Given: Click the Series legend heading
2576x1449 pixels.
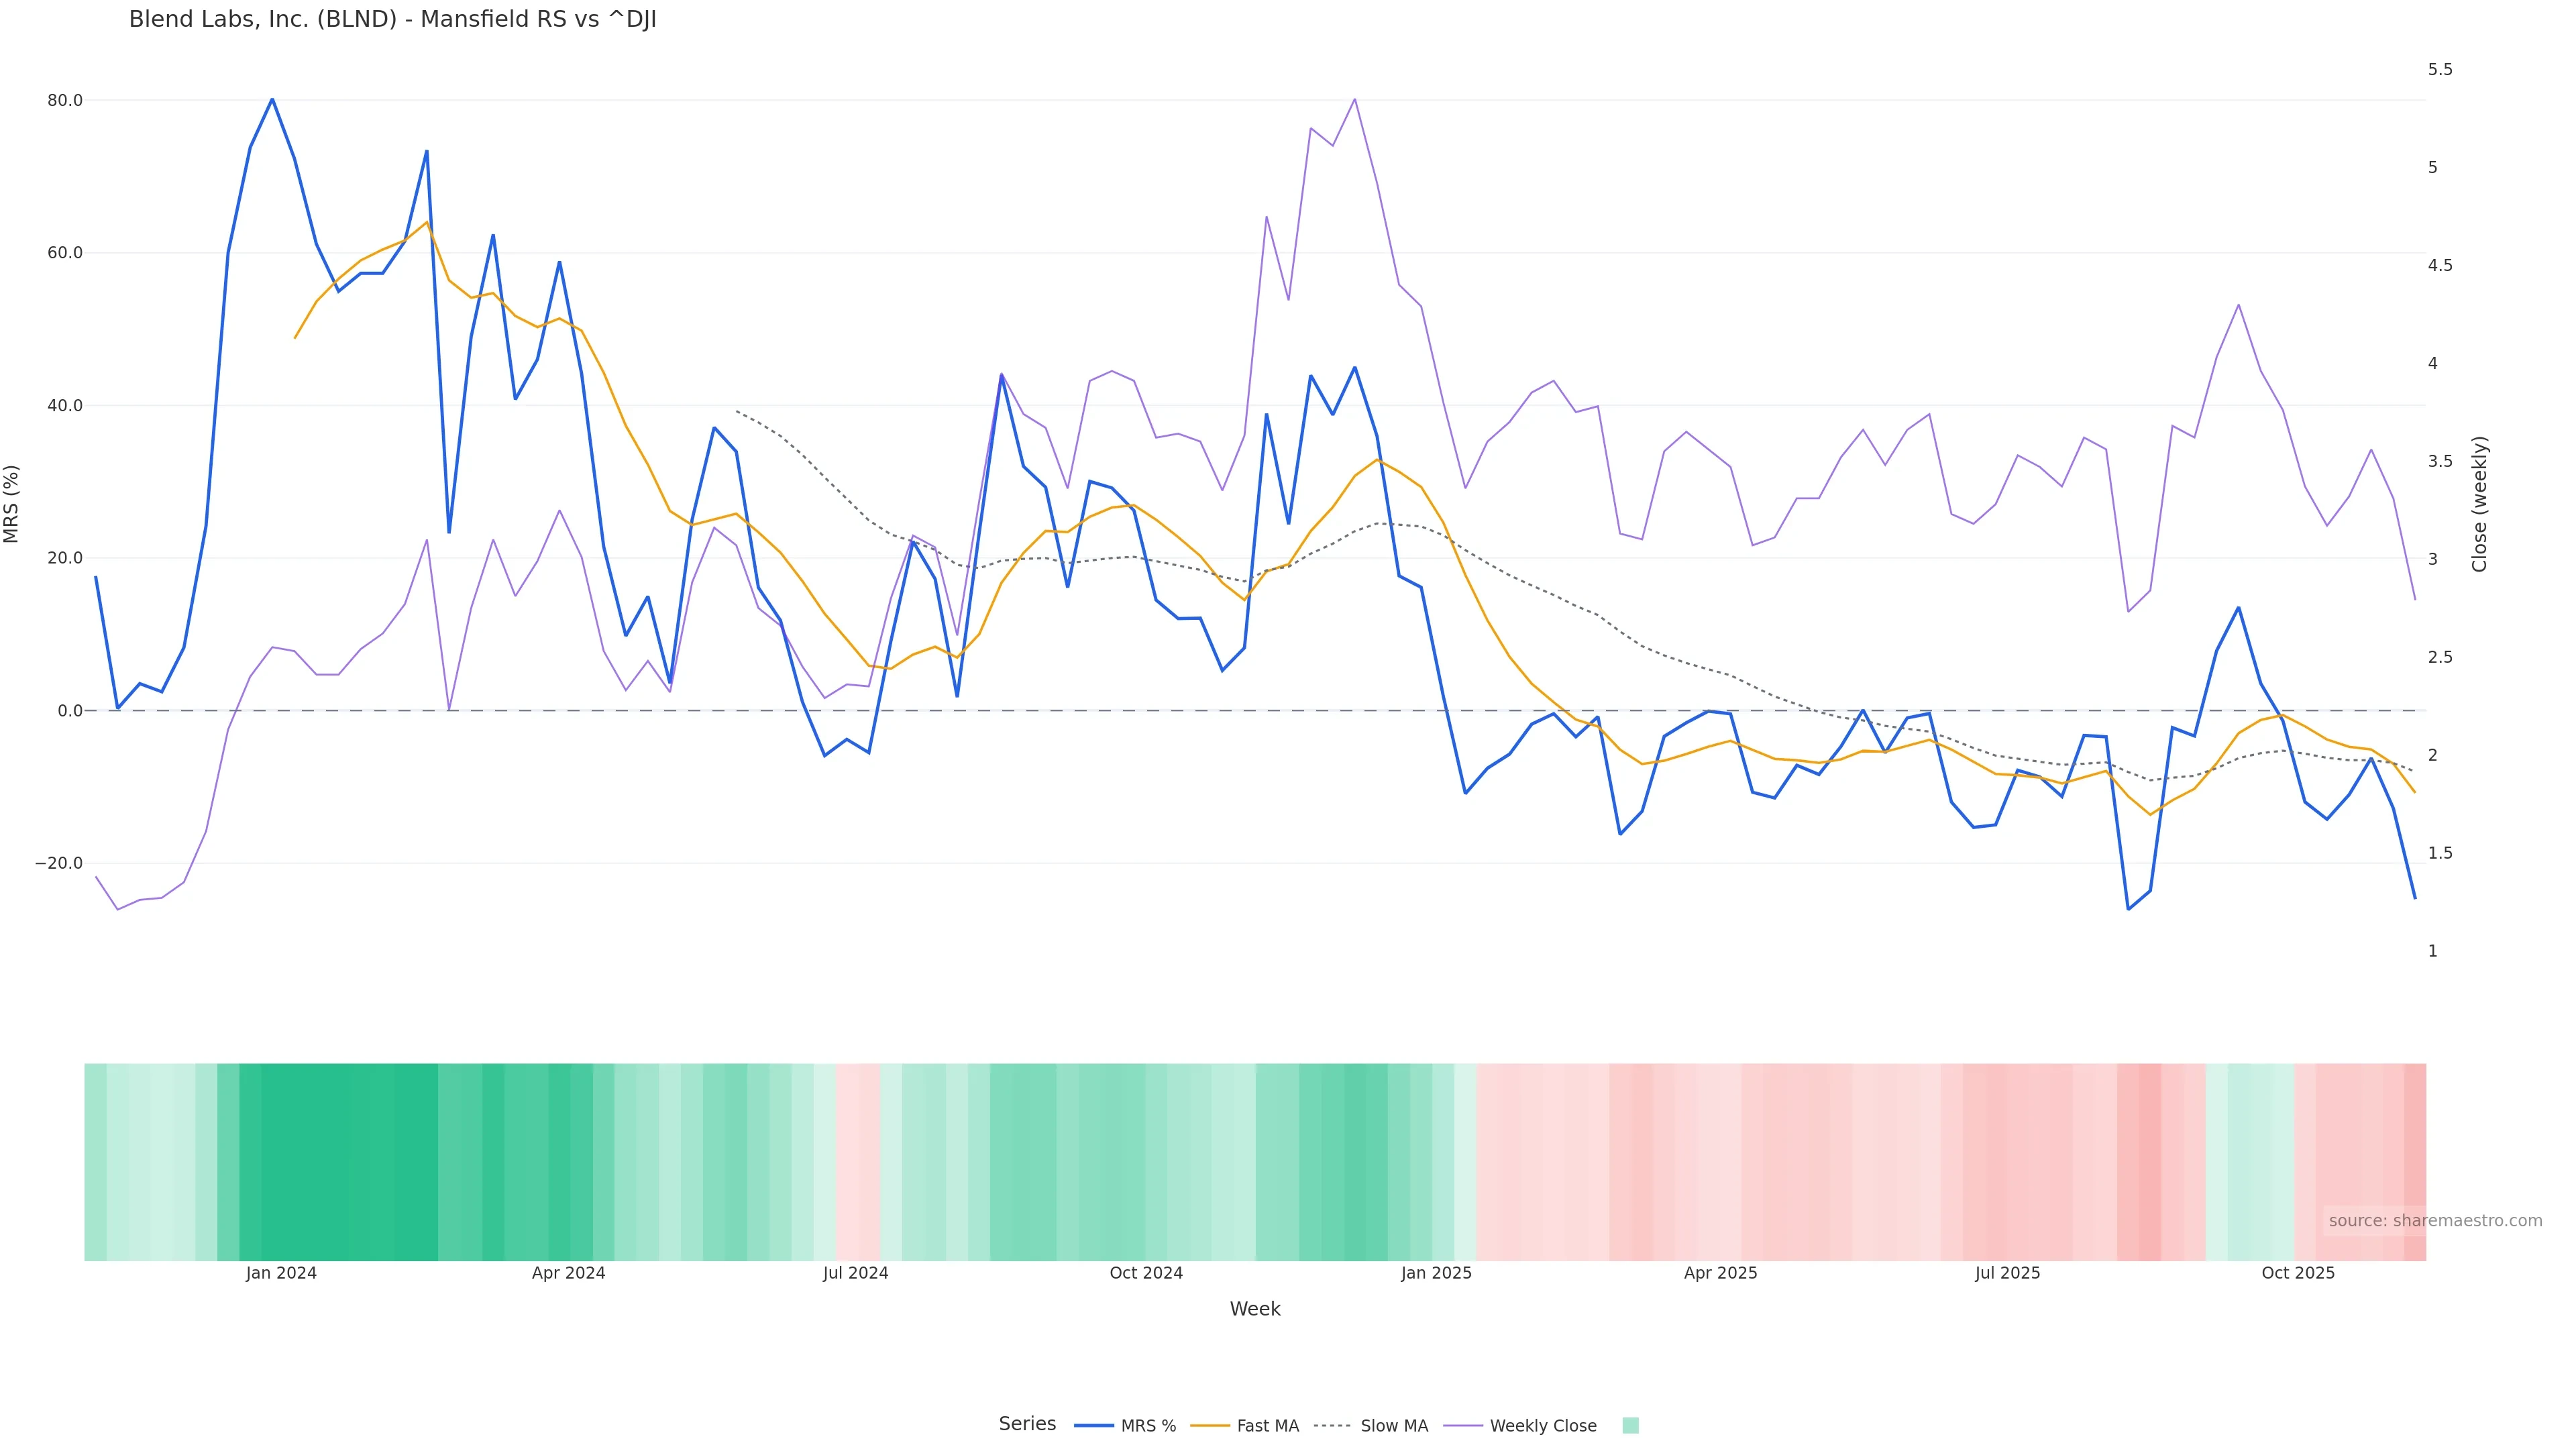Looking at the screenshot, I should coord(1027,1424).
